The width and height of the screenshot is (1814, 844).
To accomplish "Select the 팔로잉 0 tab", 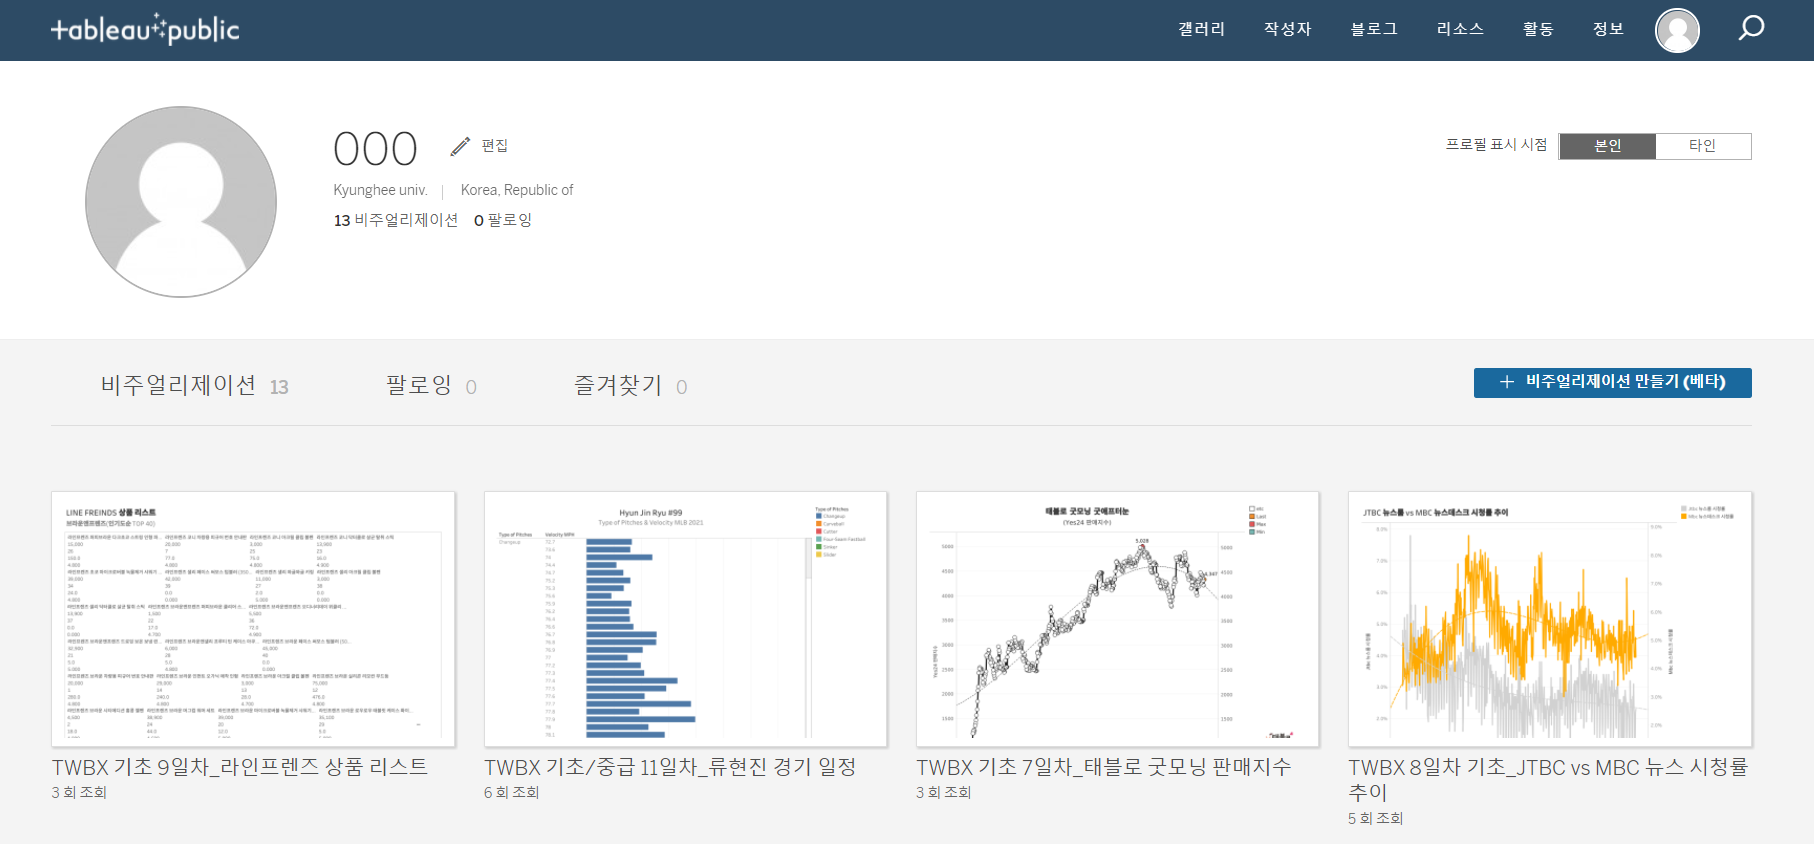I will click(431, 386).
